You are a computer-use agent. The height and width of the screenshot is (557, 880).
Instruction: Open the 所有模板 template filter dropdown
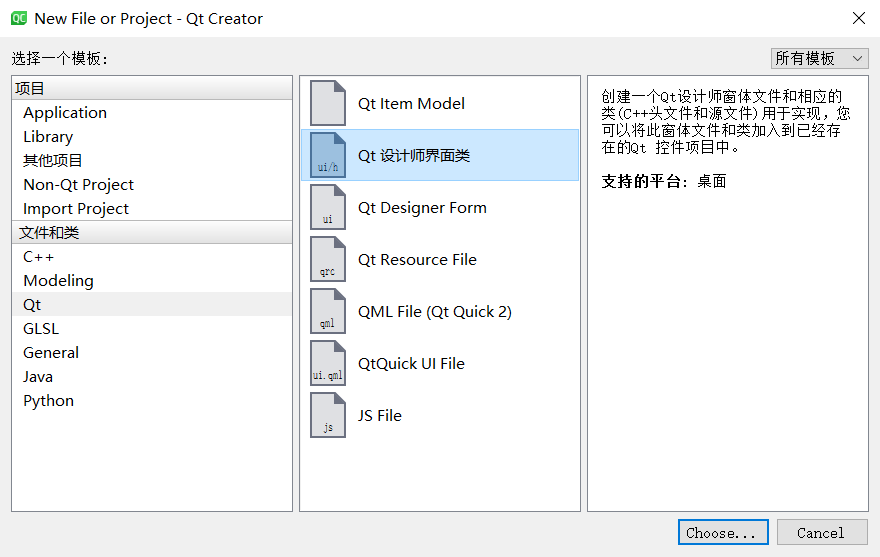pos(819,58)
